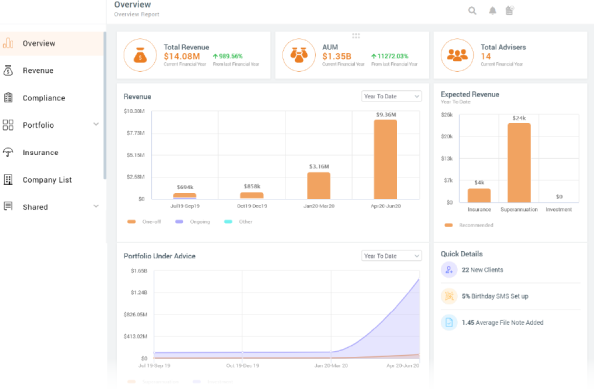Click the clipboard icon in header
The image size is (594, 389).
[x=510, y=11]
